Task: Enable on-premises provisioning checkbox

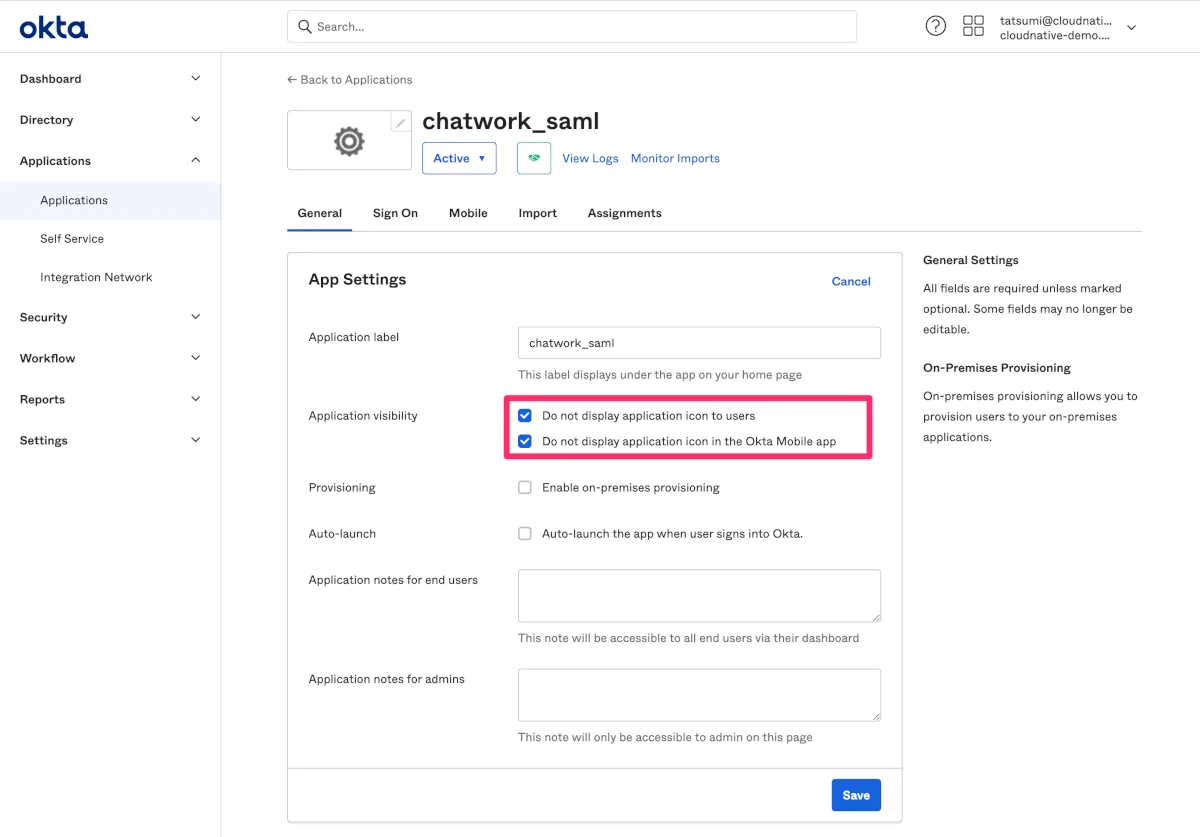Action: [x=525, y=488]
